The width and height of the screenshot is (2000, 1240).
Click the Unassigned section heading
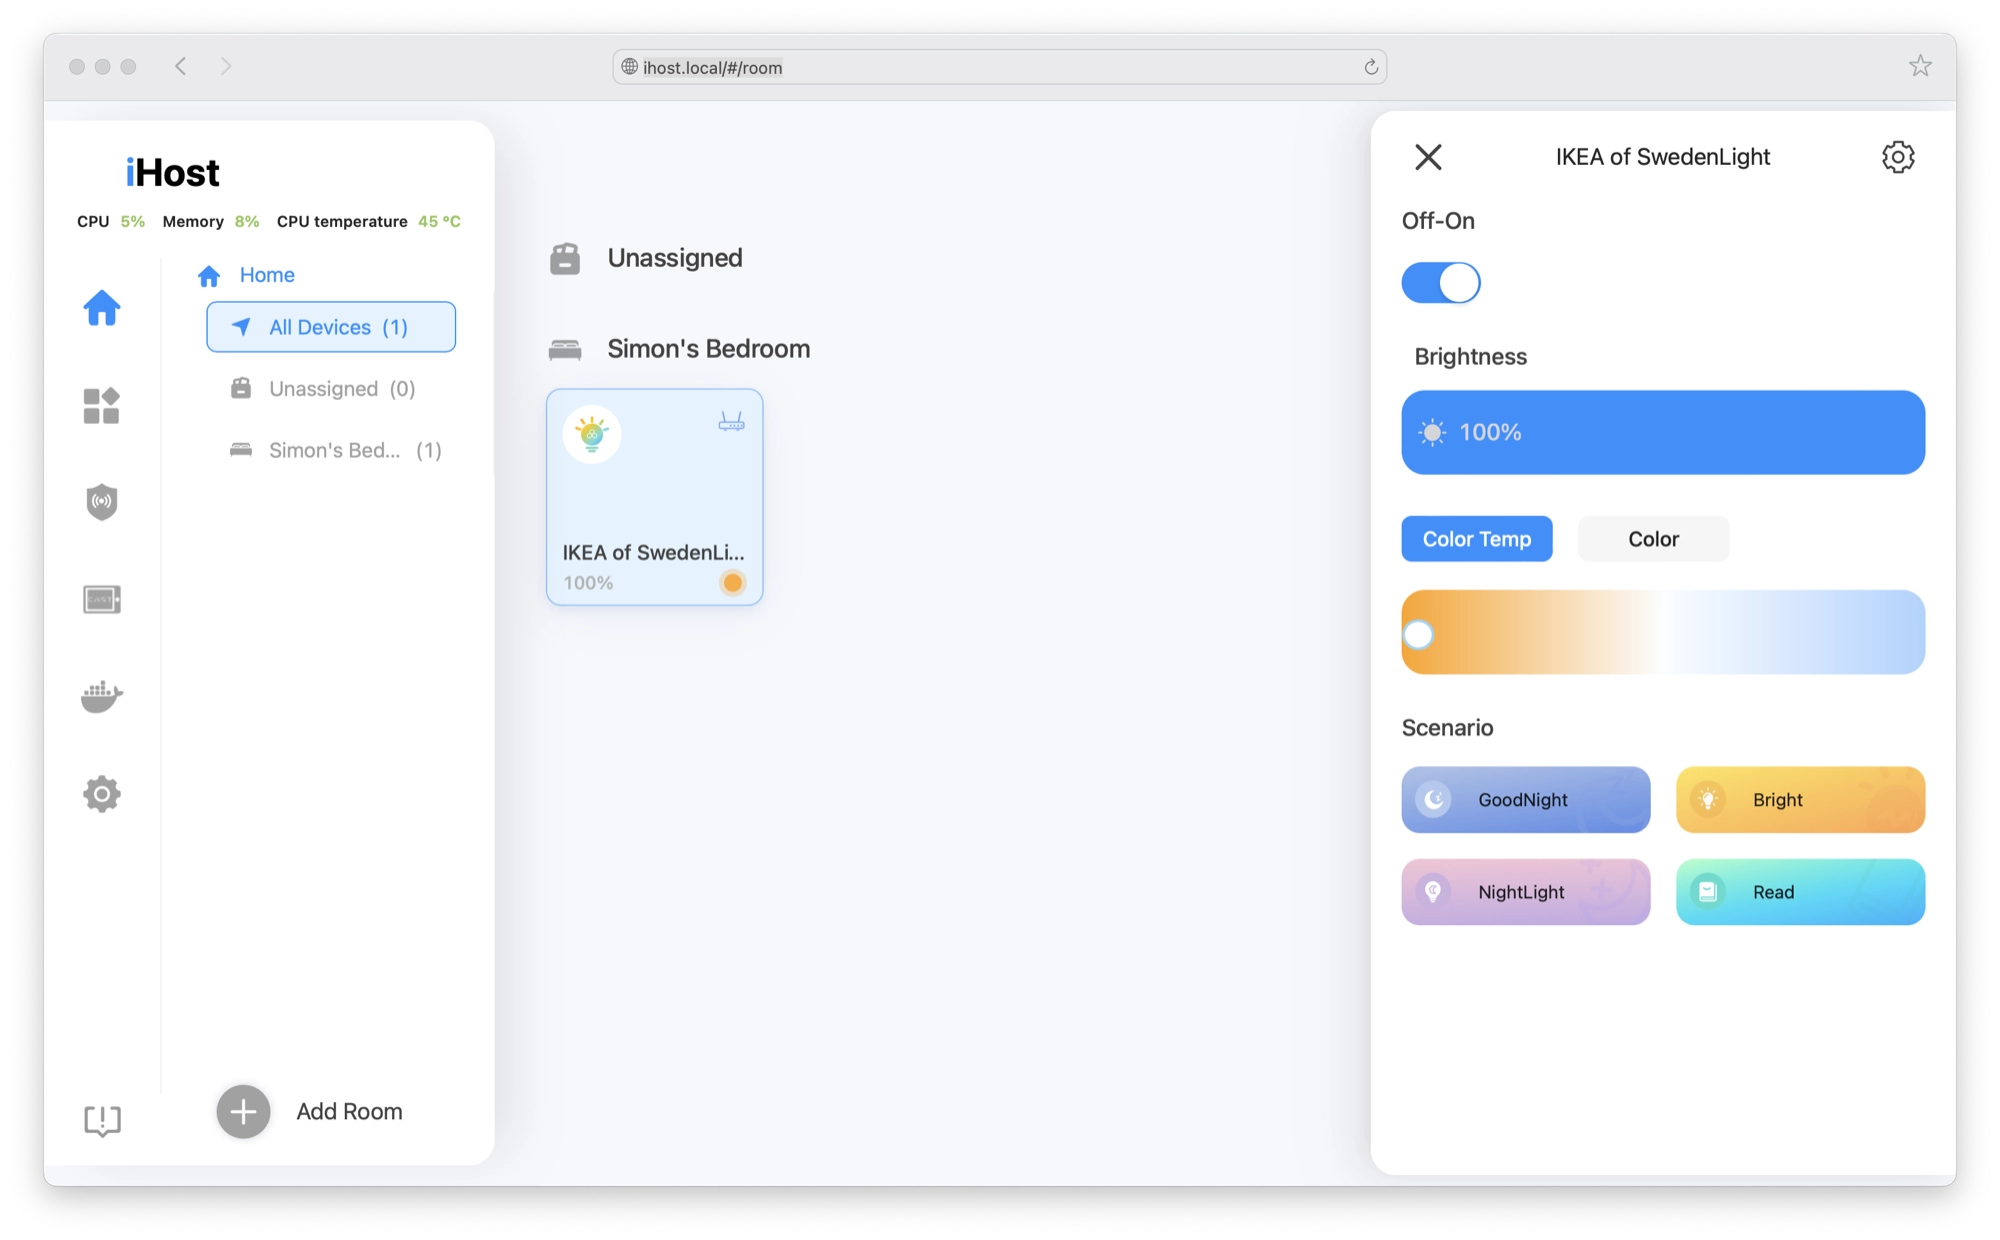(x=675, y=258)
